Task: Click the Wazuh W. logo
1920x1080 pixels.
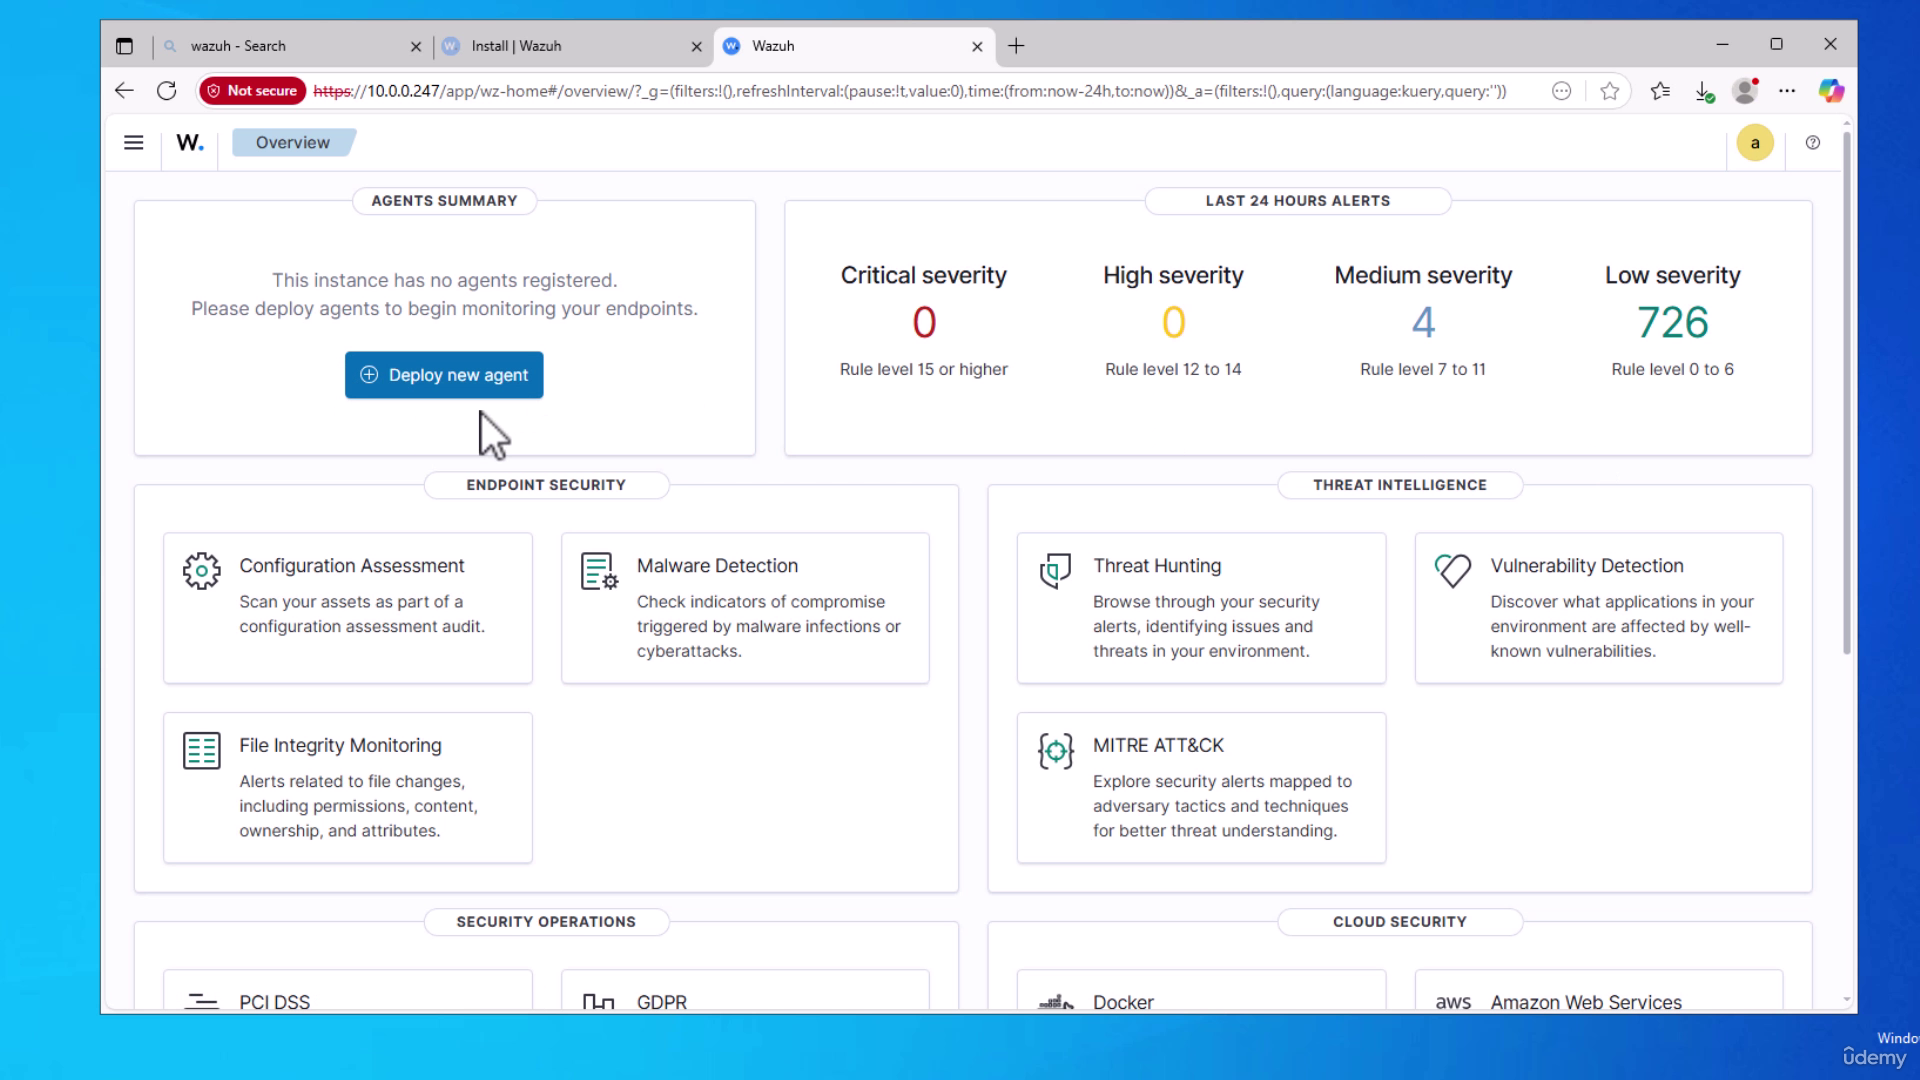Action: click(190, 143)
